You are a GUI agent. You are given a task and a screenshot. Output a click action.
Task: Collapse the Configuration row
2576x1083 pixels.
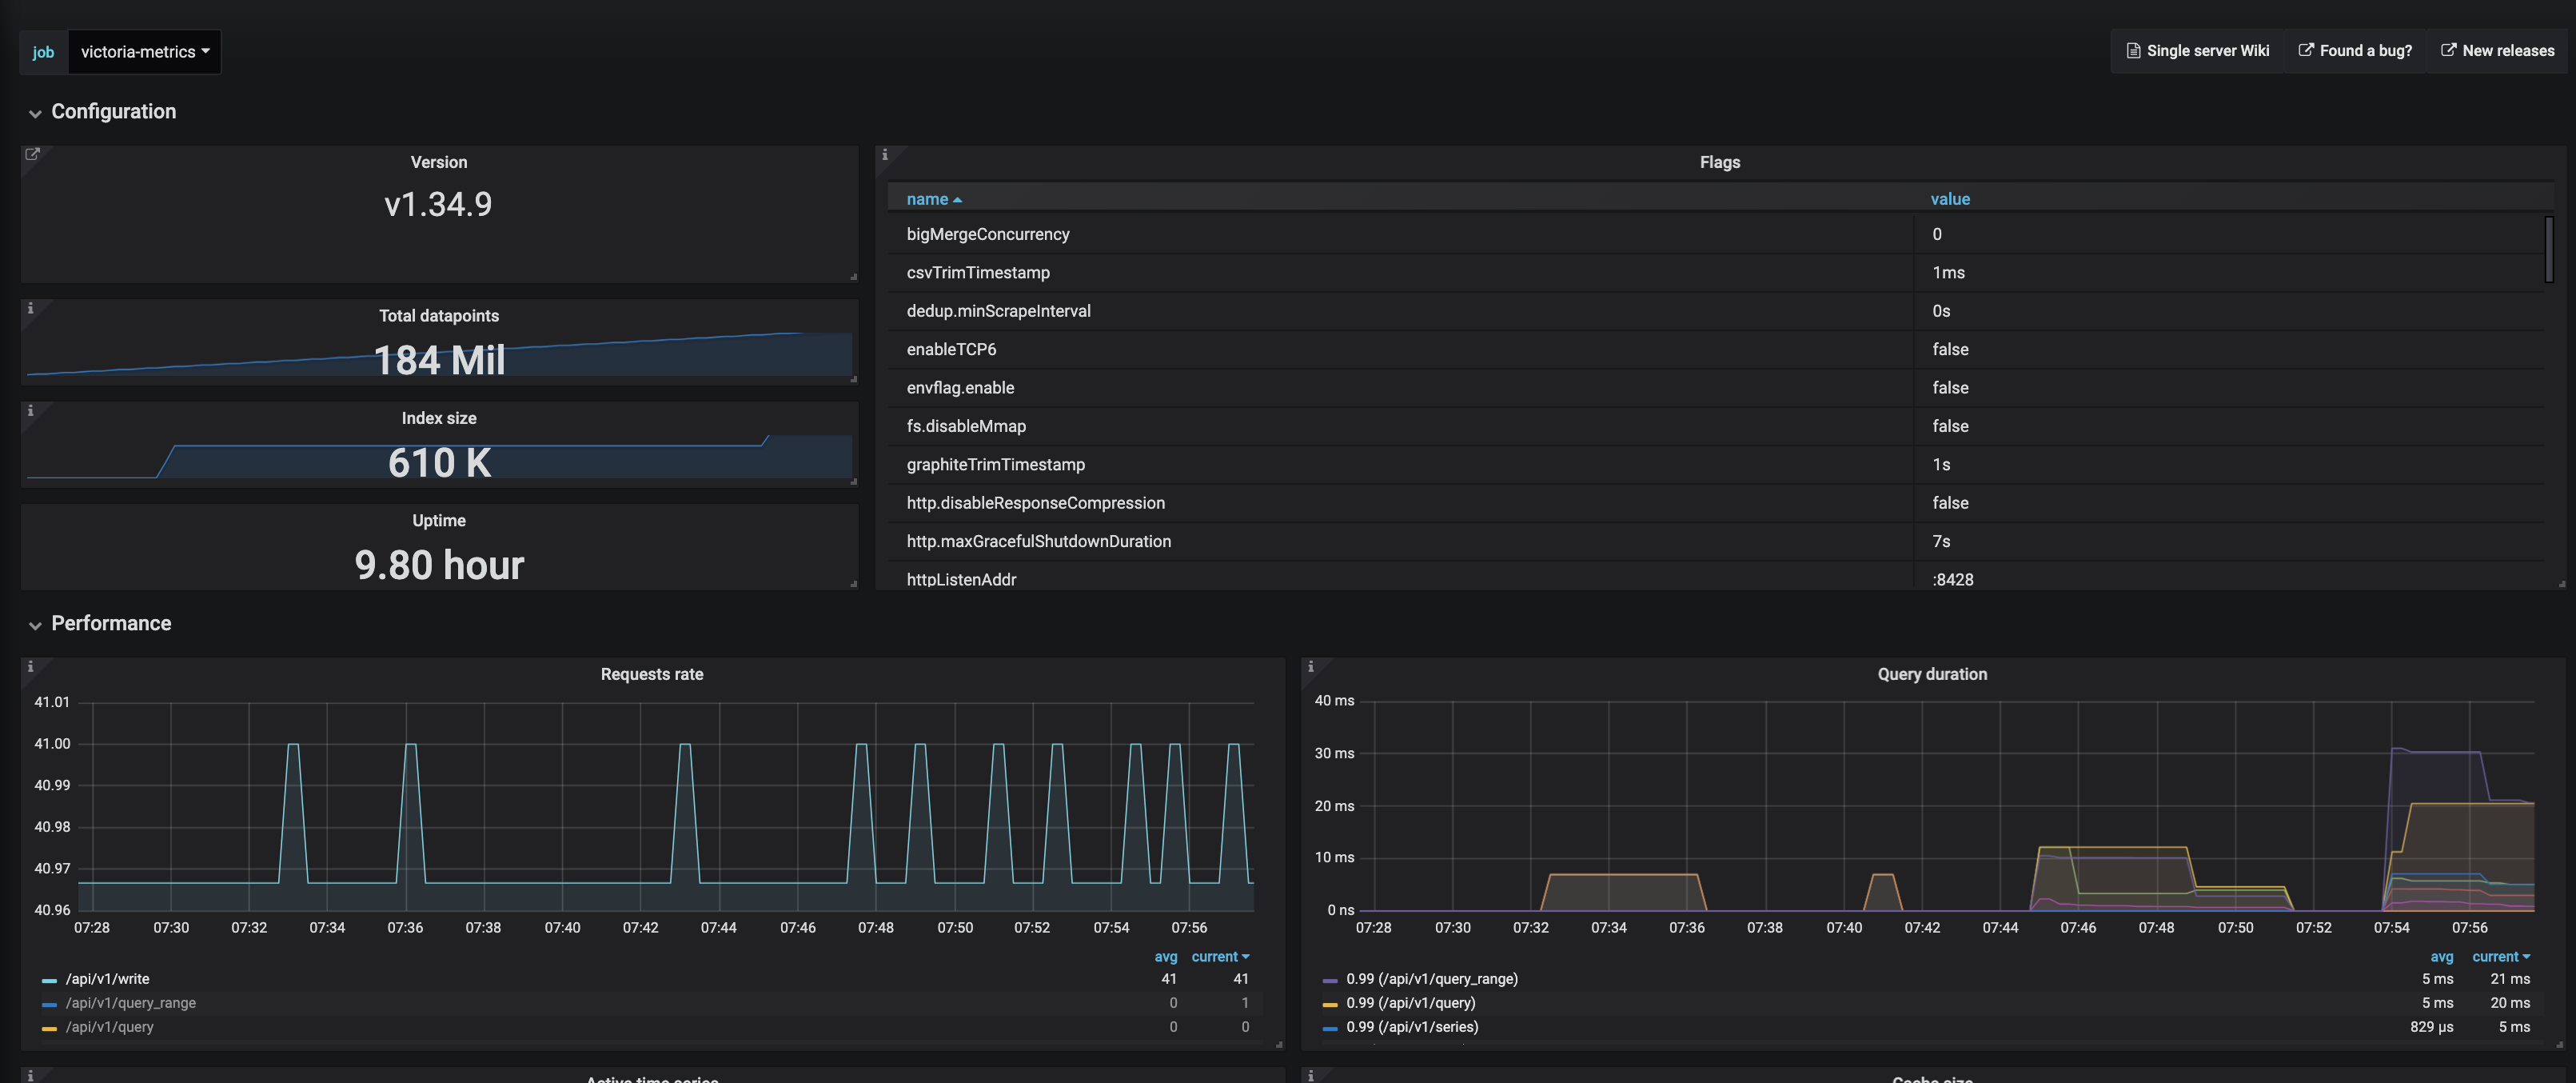pos(113,111)
